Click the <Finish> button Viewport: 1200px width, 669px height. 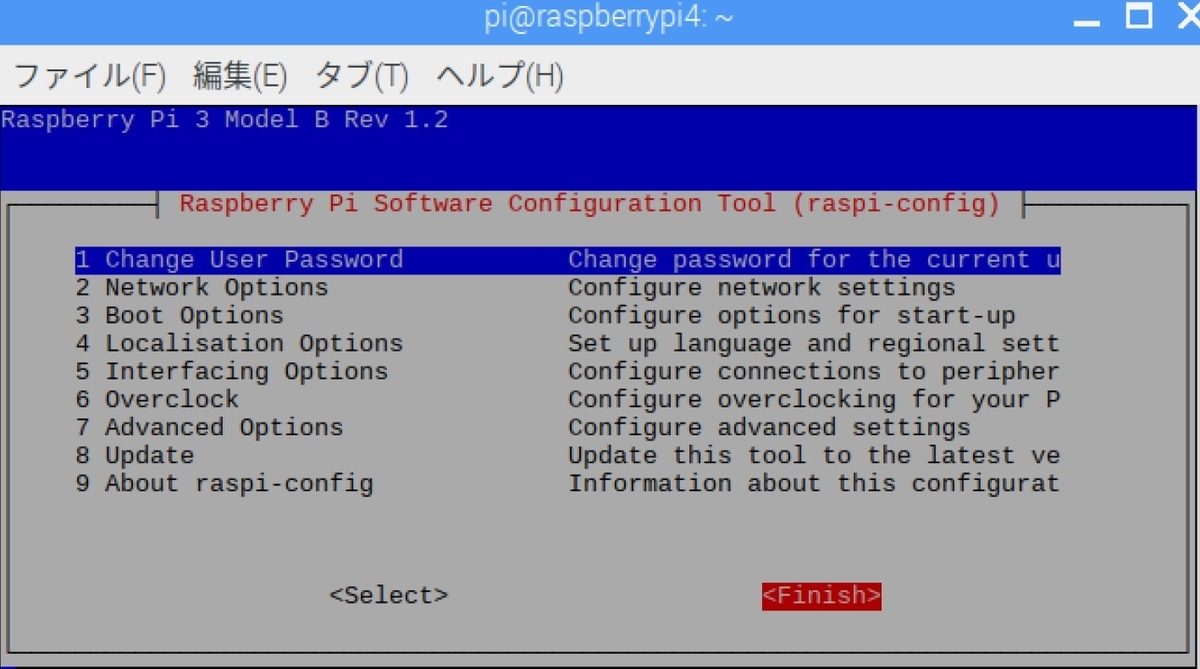(822, 595)
